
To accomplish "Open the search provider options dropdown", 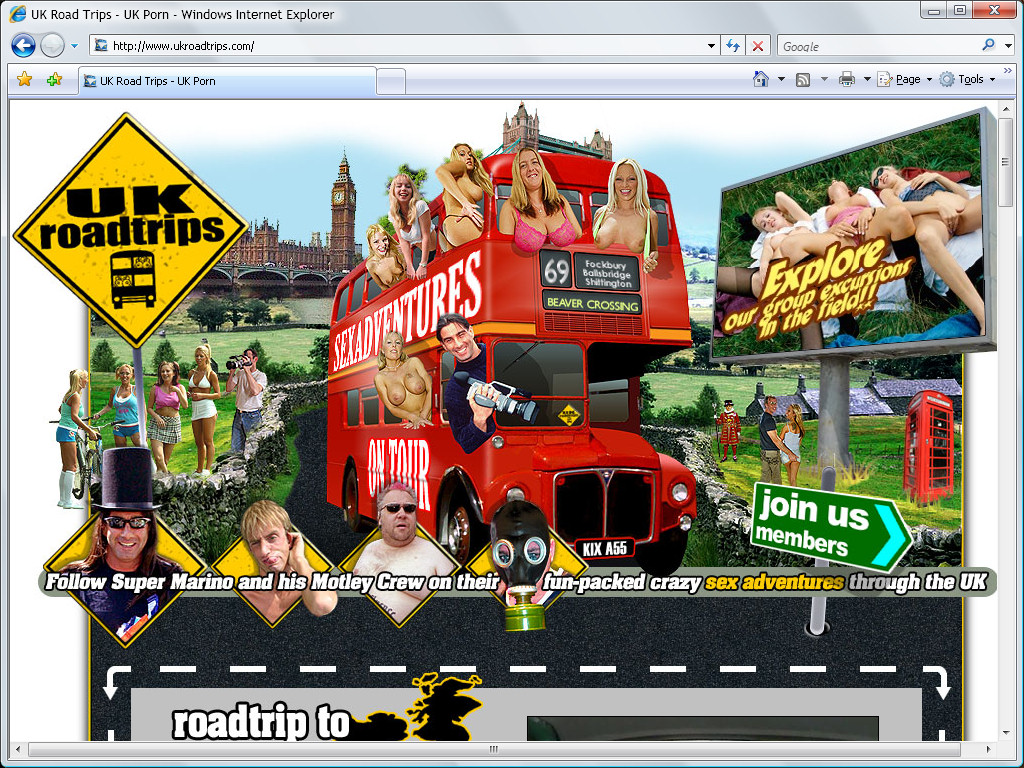I will (1008, 46).
